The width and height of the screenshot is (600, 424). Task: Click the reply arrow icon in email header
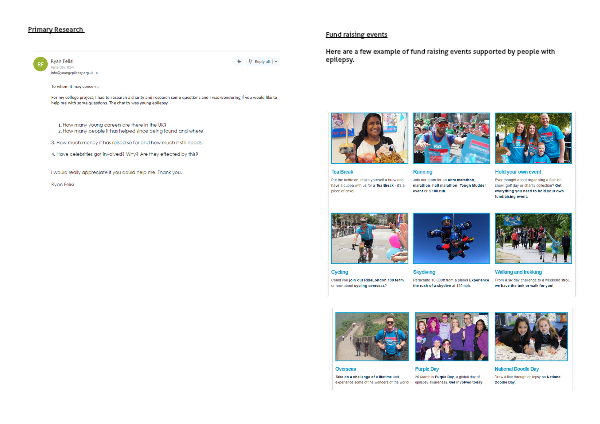[239, 61]
